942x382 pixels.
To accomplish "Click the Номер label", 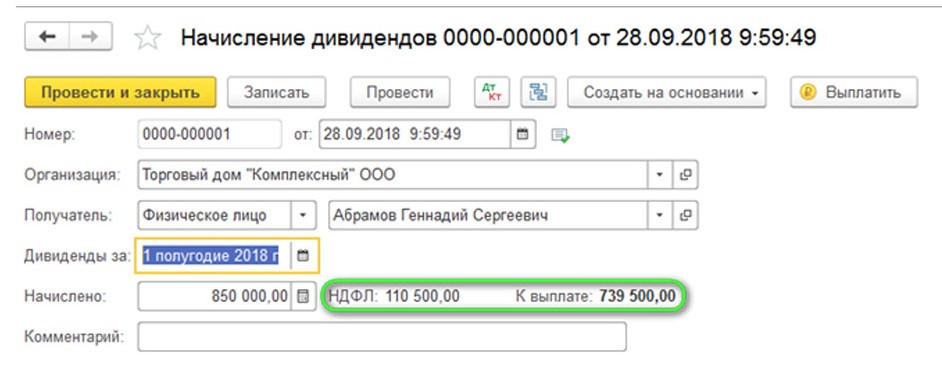I will [49, 135].
